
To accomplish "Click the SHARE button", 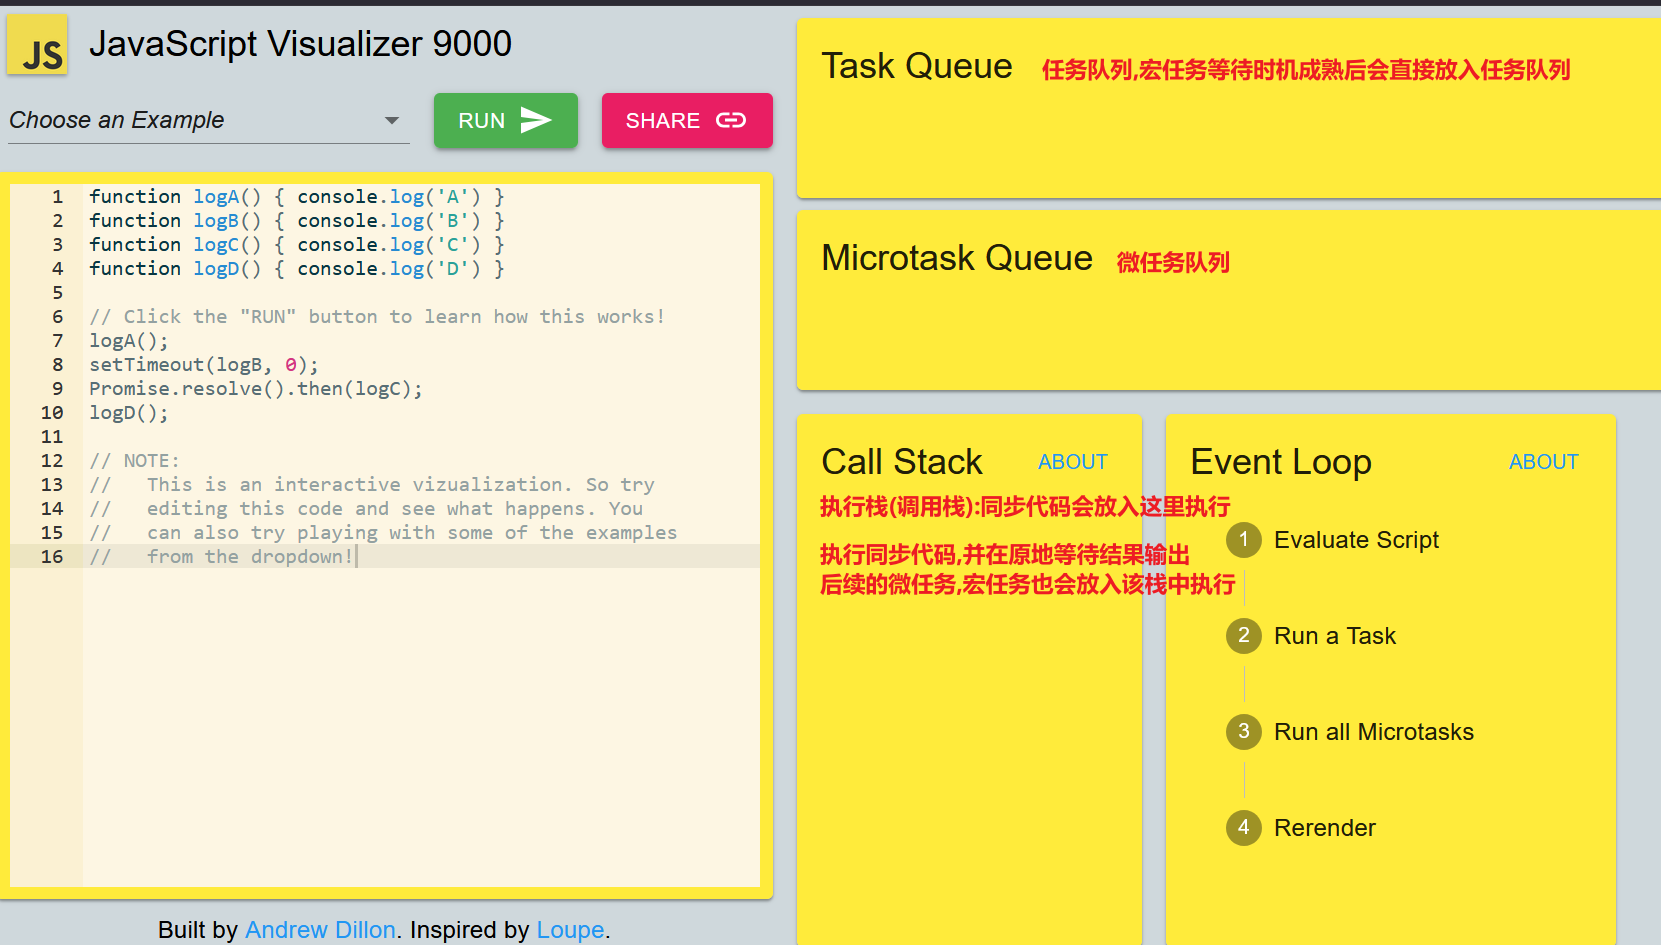I will pos(687,120).
